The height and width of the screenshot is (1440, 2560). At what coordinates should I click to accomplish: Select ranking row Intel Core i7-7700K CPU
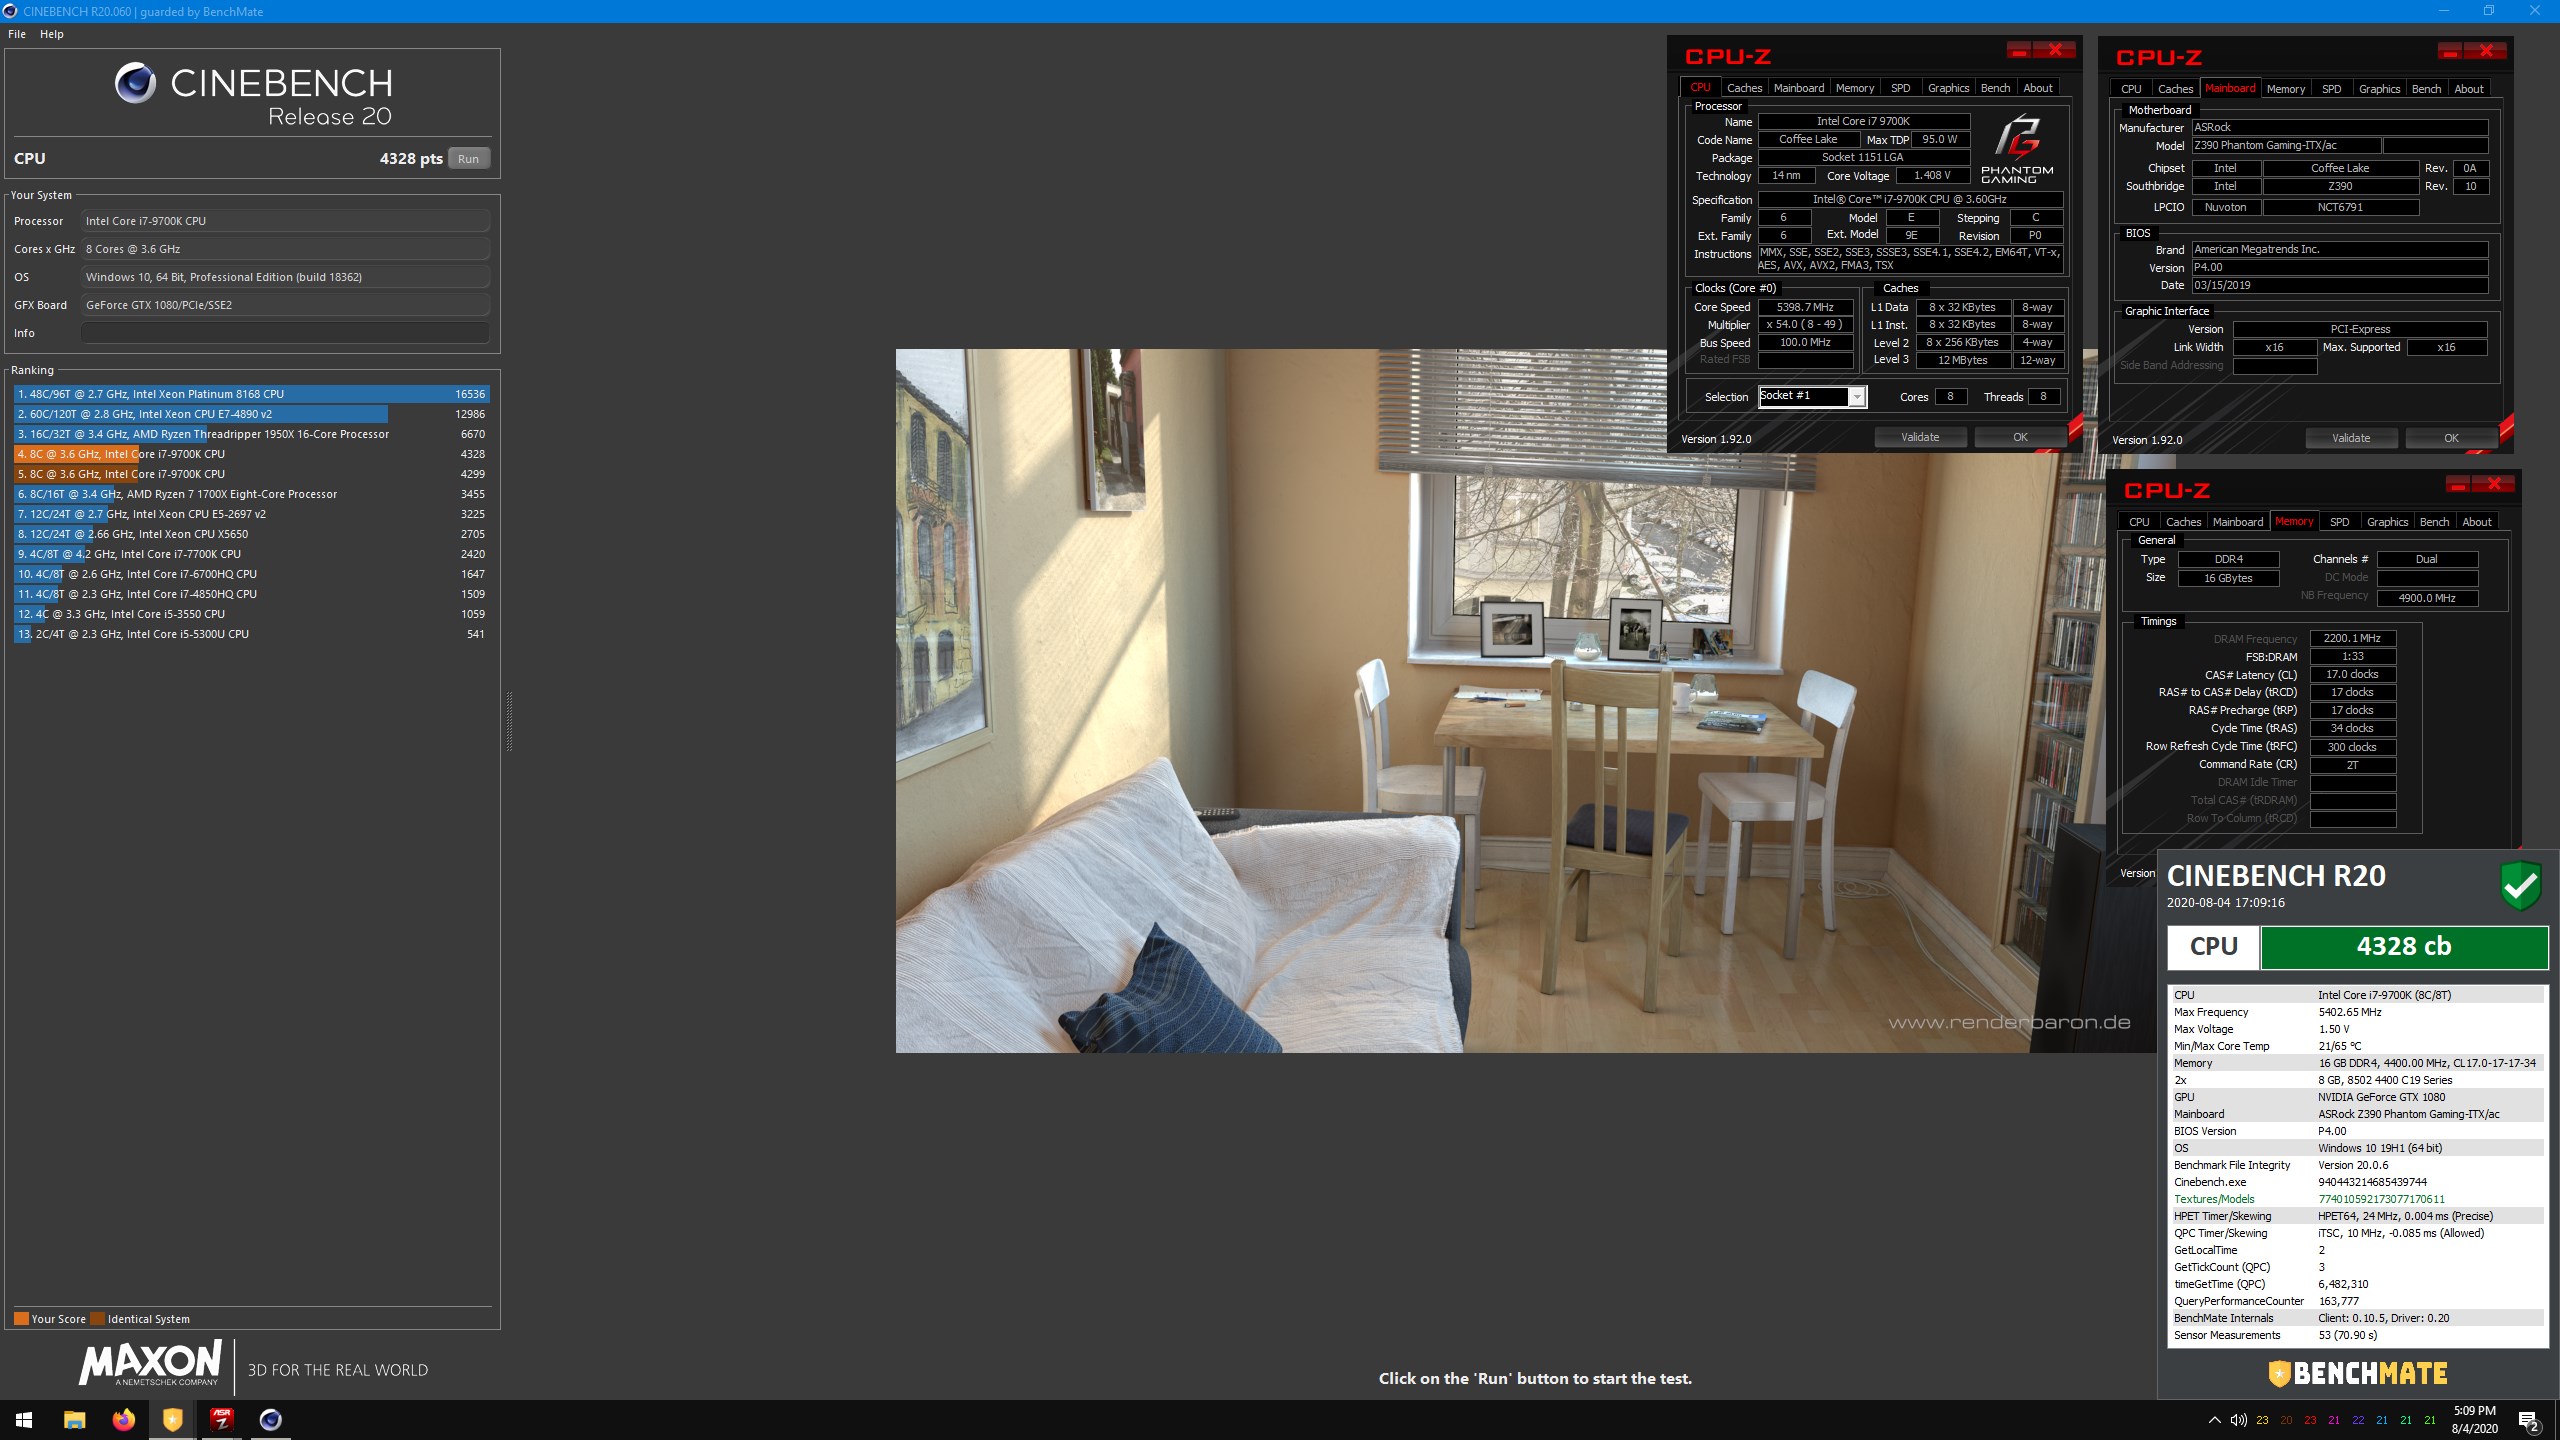[x=251, y=554]
